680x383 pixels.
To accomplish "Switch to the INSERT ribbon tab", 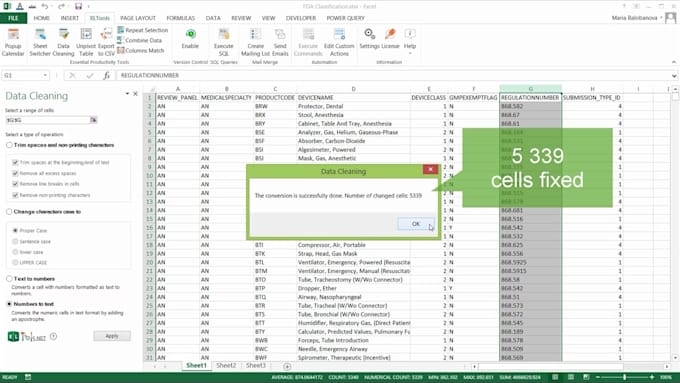I will click(69, 18).
